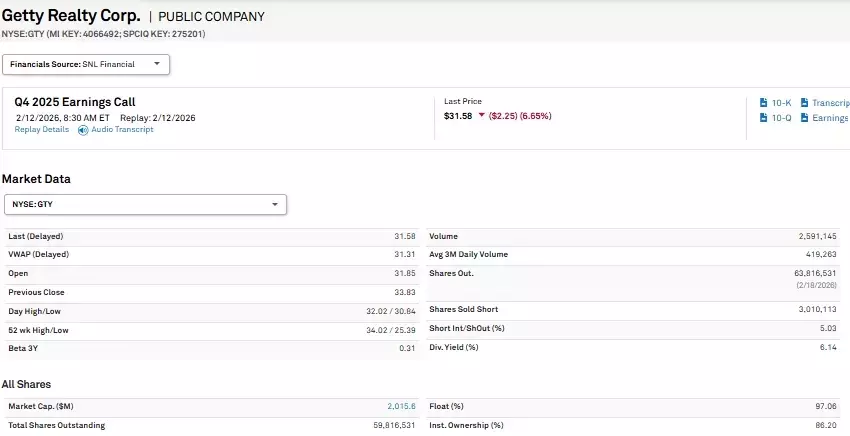The height and width of the screenshot is (436, 850).
Task: Open the Audio Transcript link
Action: 122,129
